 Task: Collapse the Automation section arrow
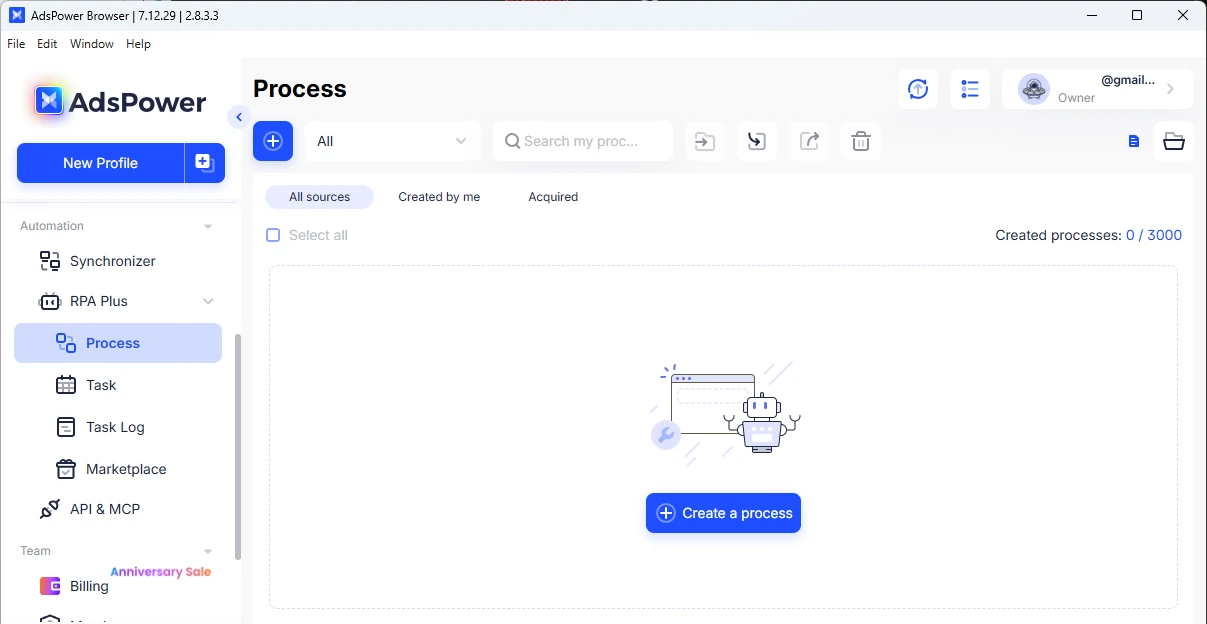pos(208,226)
